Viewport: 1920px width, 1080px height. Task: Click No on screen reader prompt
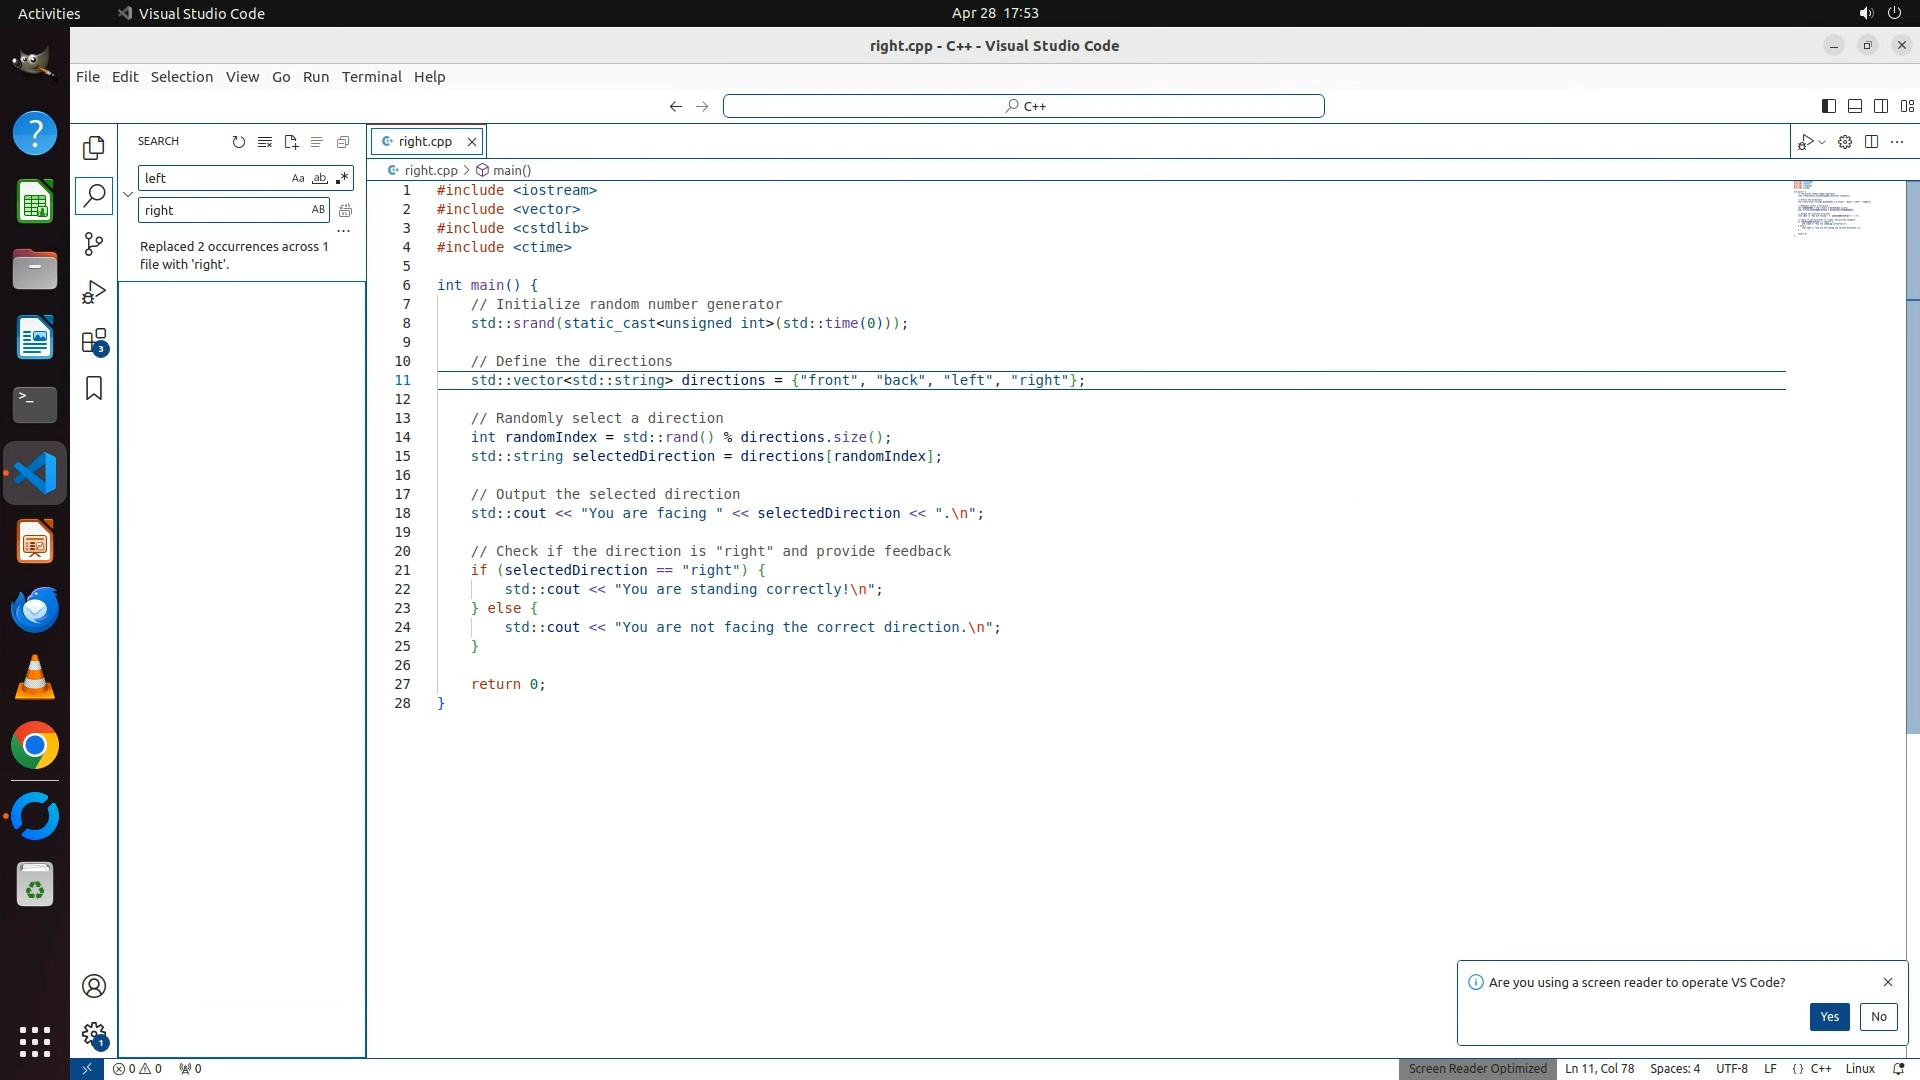point(1878,1017)
